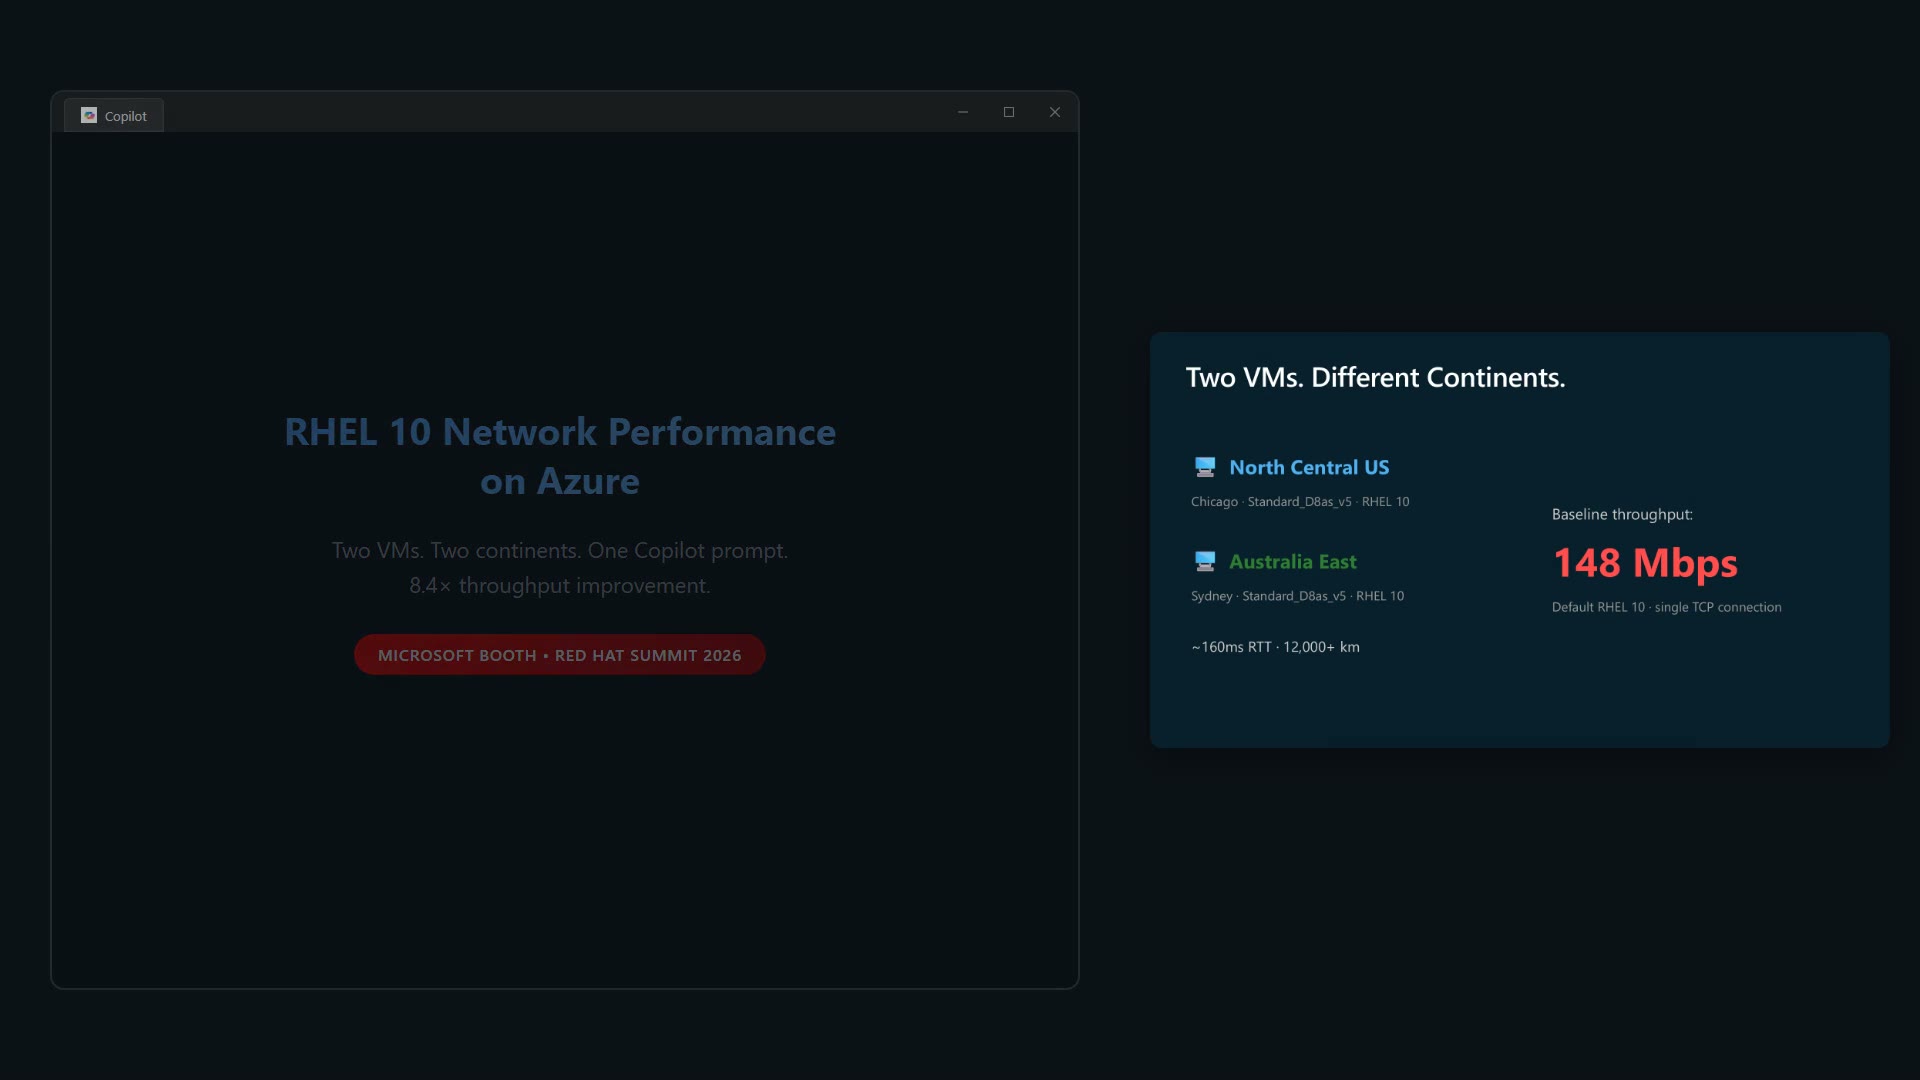
Task: Click the Default RHEL 10 single TCP connection note
Action: 1666,607
